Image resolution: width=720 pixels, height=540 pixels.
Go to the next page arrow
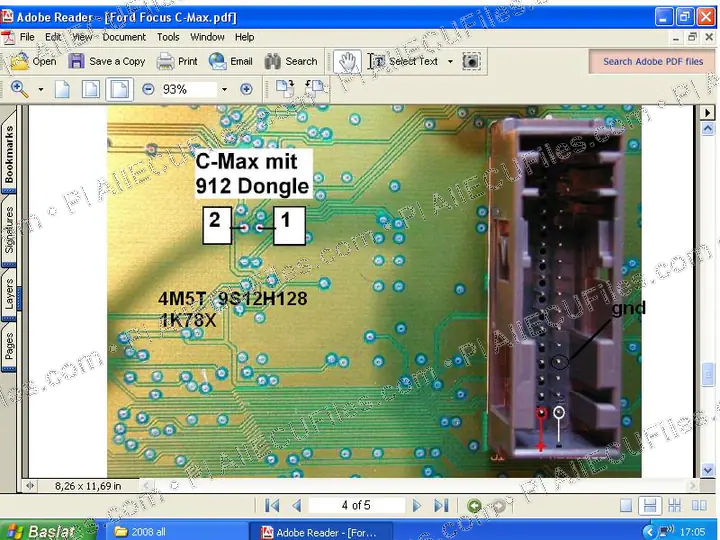416,506
